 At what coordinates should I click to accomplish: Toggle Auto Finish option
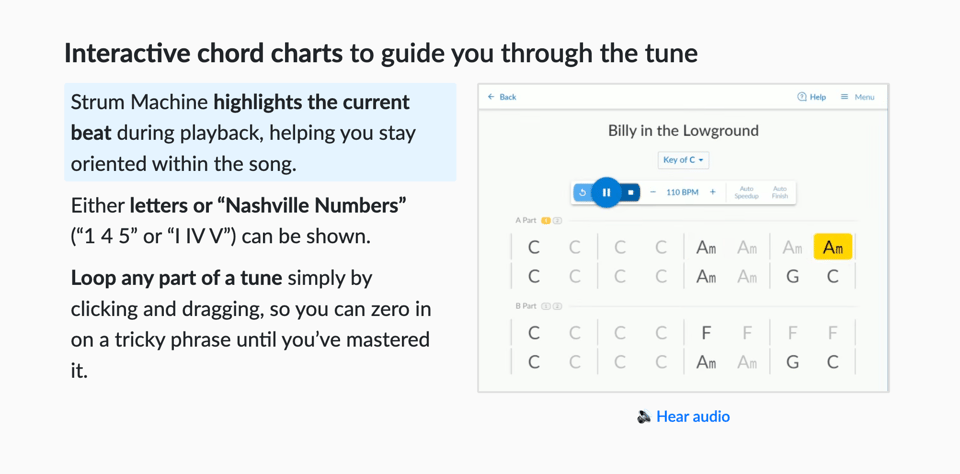[x=779, y=192]
